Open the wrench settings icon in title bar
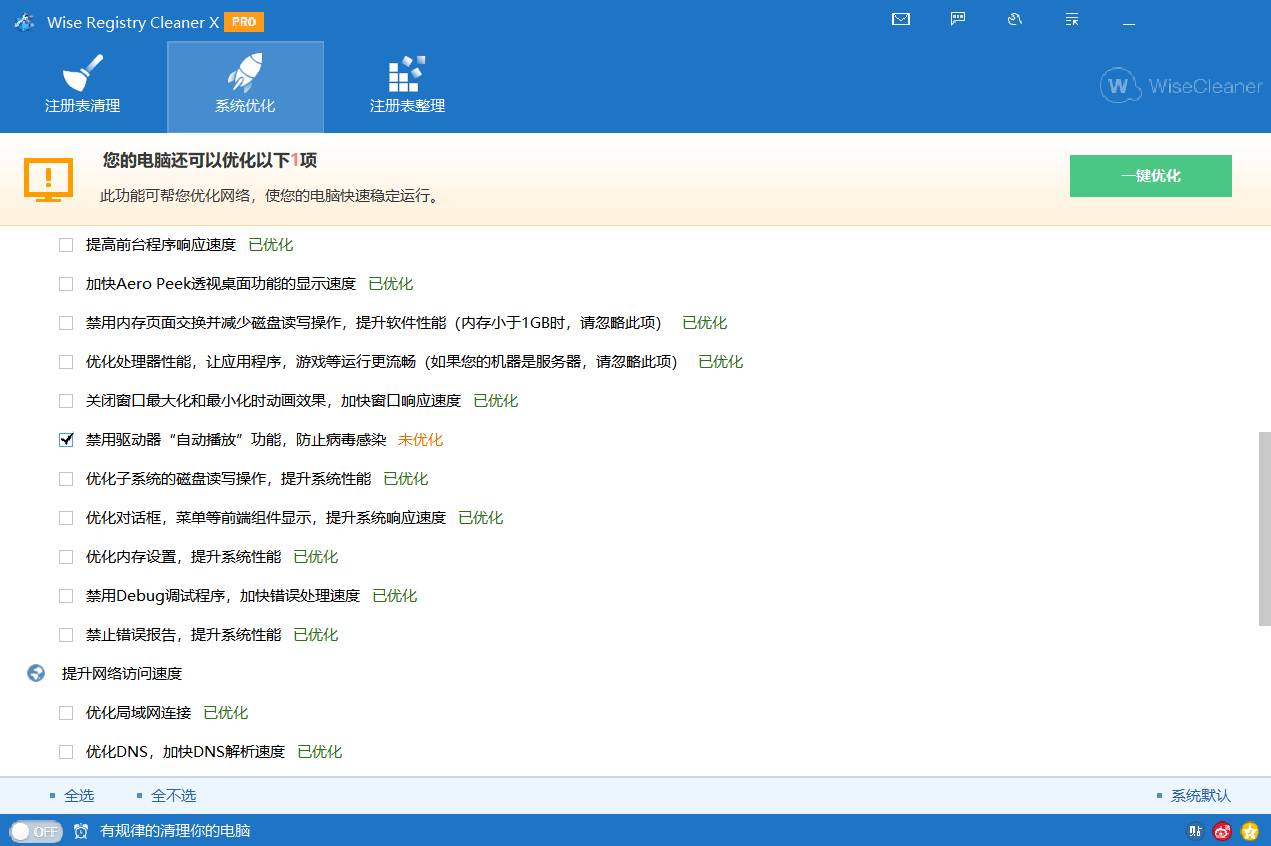 1015,20
